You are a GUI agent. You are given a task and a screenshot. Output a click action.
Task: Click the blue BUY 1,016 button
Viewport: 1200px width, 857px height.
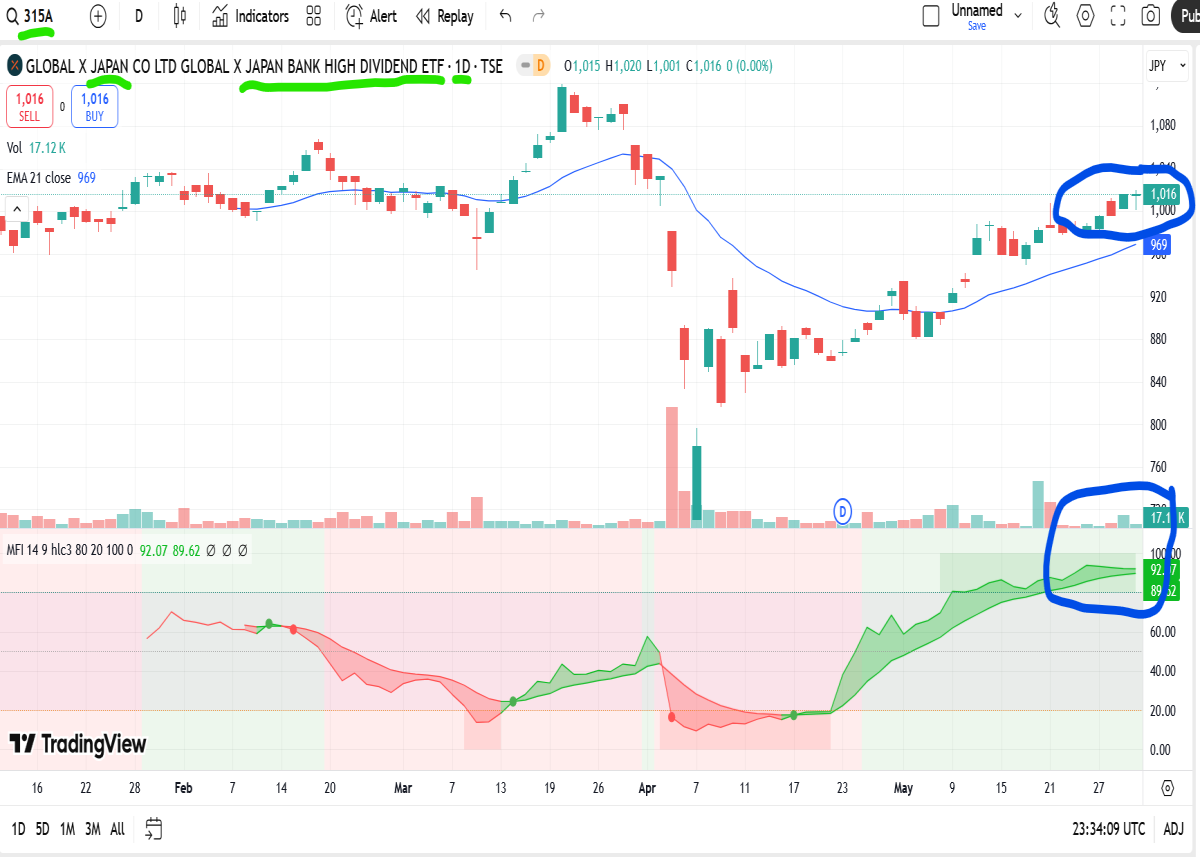click(x=95, y=107)
